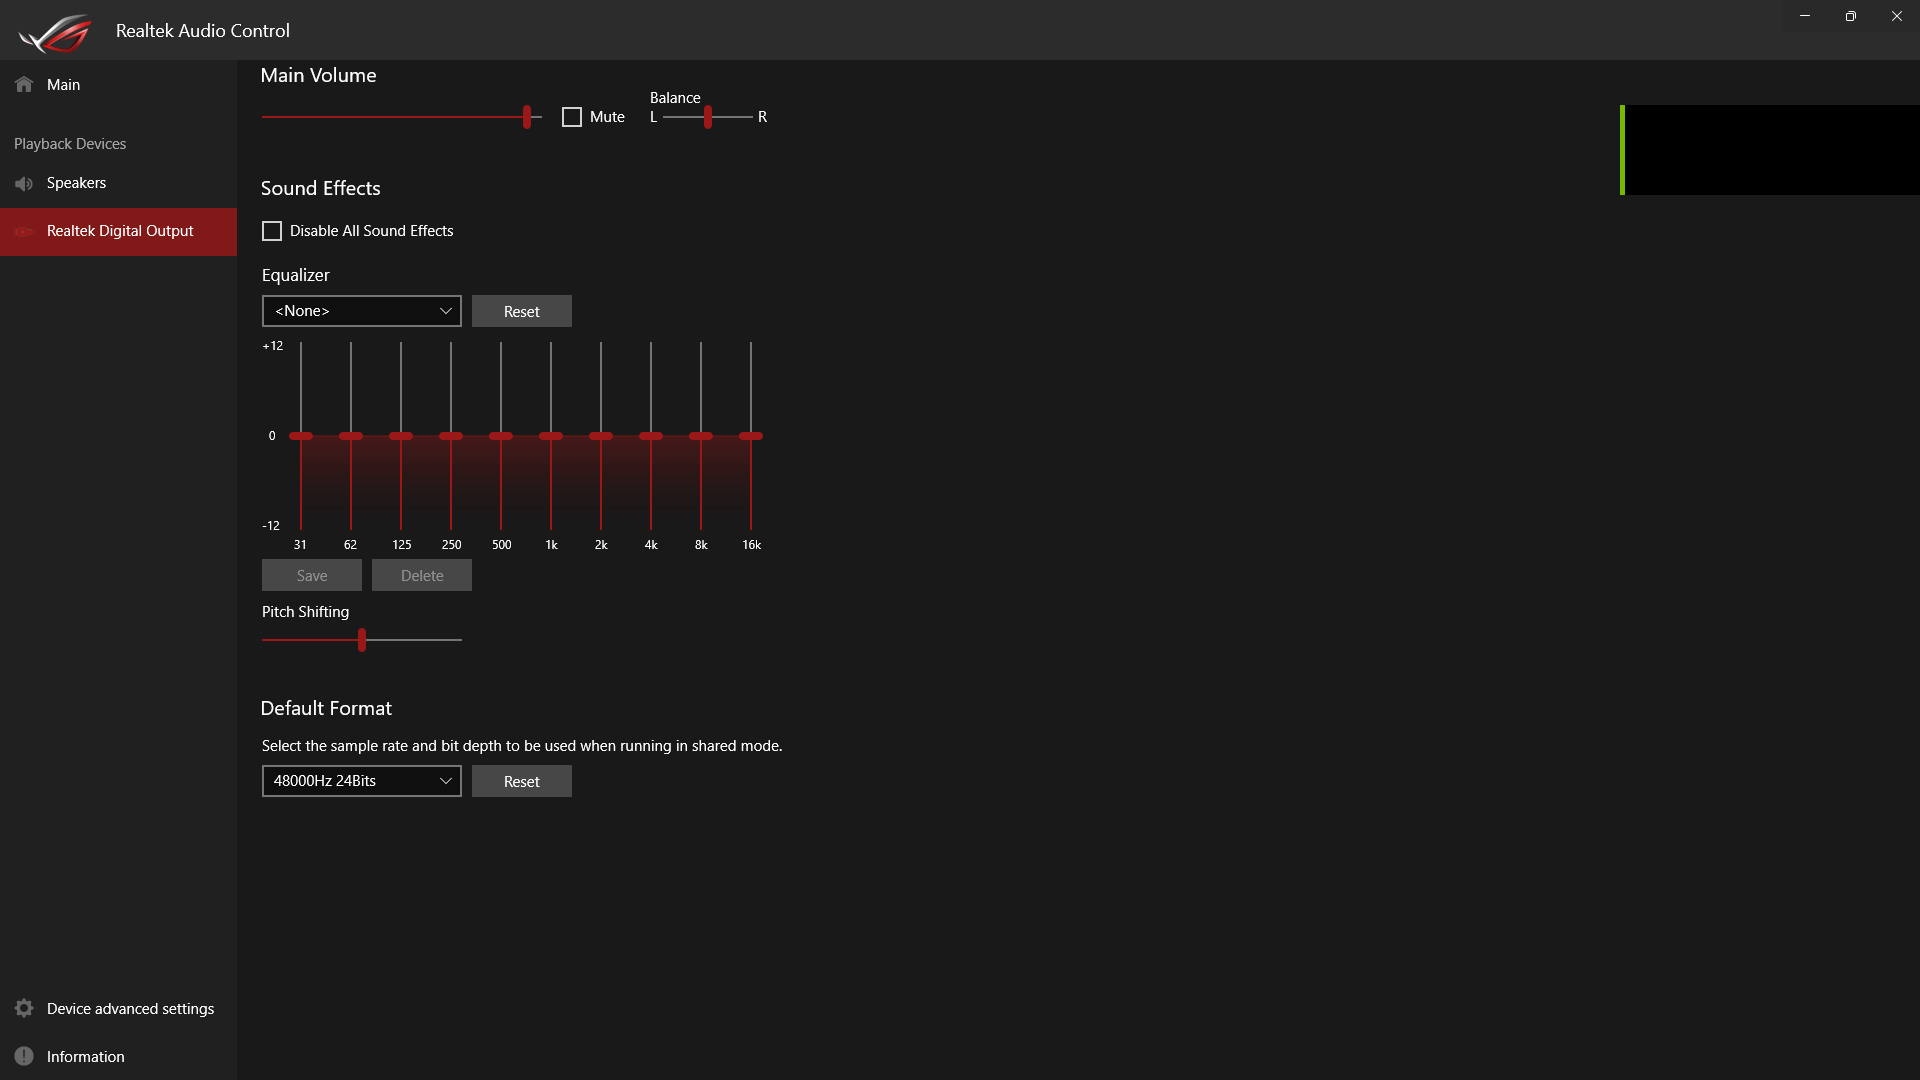Click the 4k equalizer band slider
The width and height of the screenshot is (1920, 1080).
(x=651, y=436)
